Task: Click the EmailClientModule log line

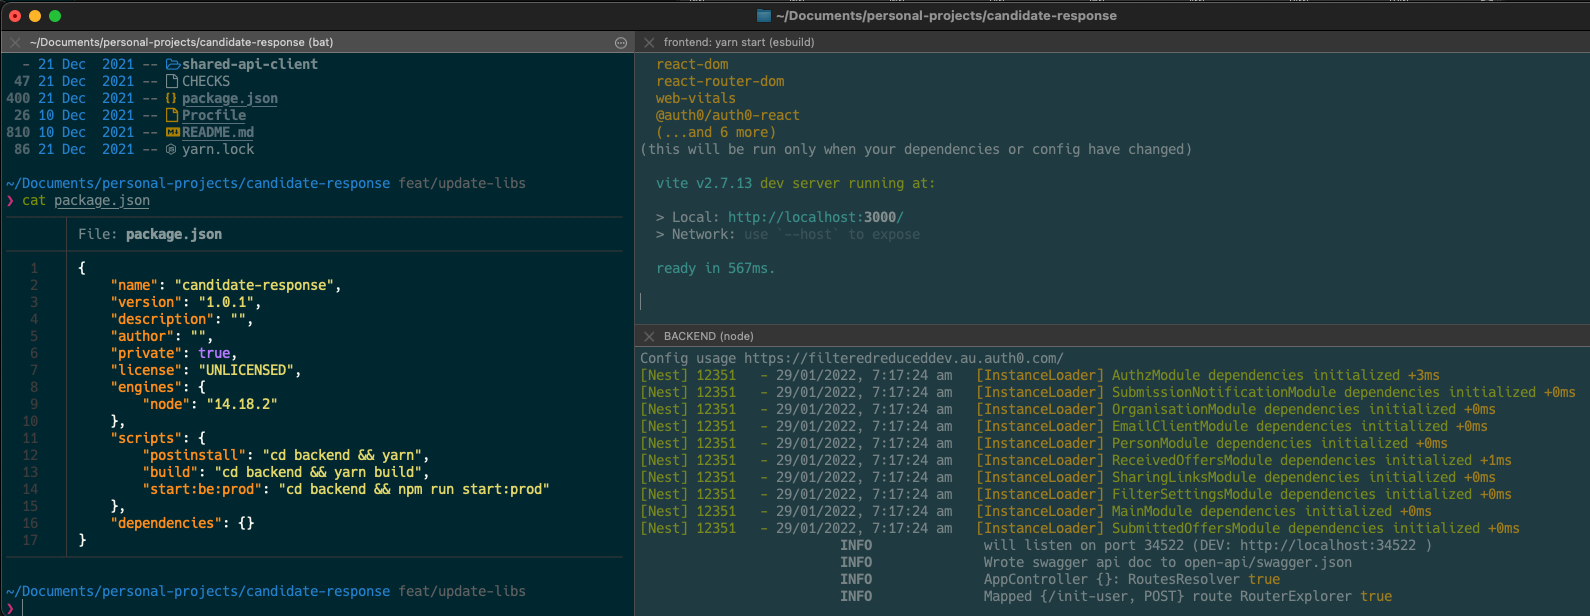Action: point(1064,426)
